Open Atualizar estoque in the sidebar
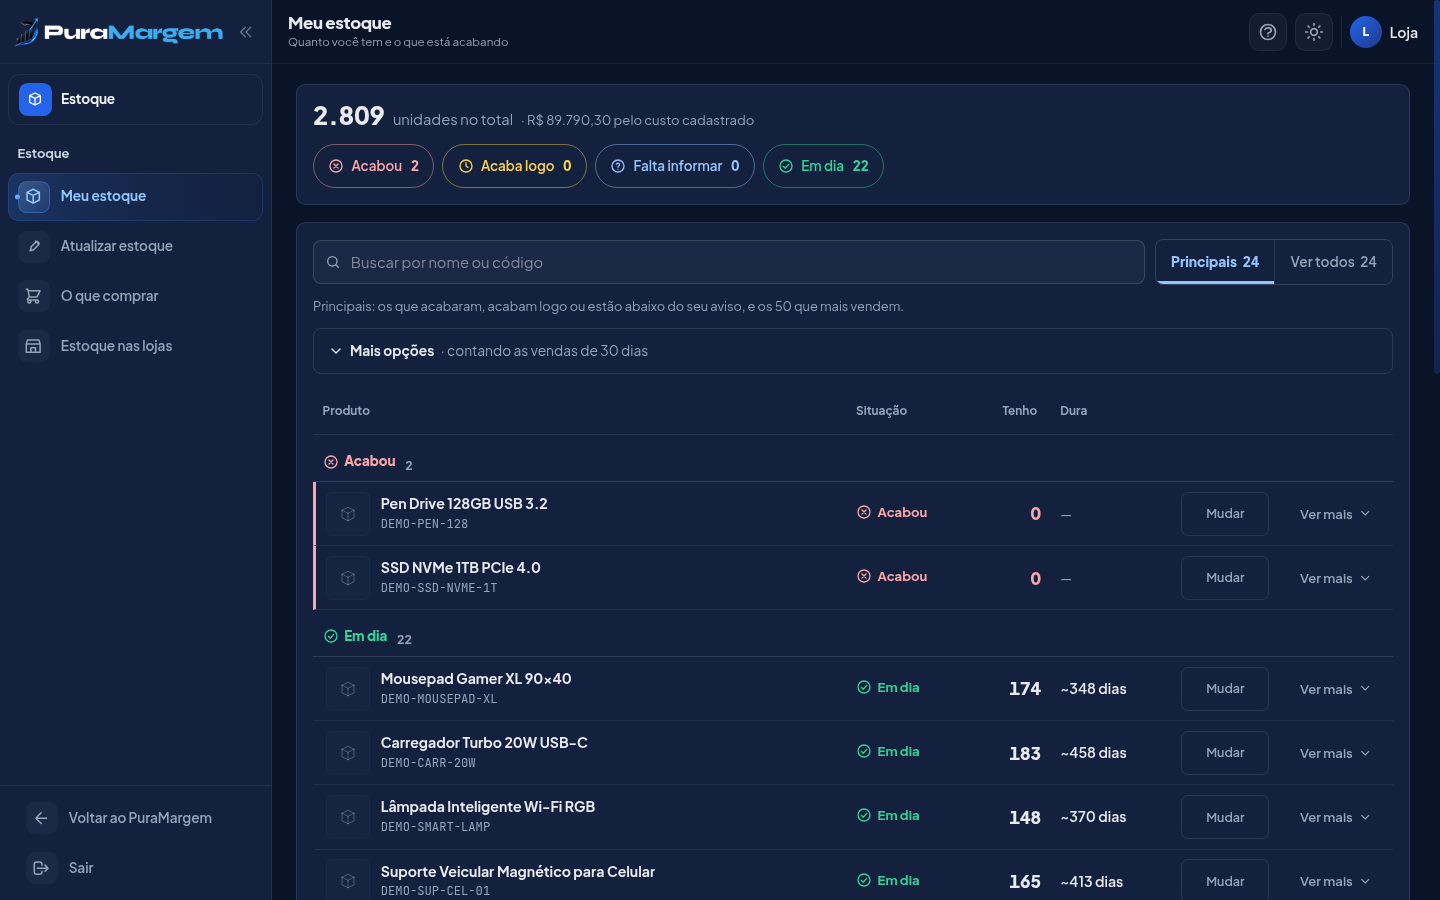Image resolution: width=1440 pixels, height=900 pixels. tap(135, 246)
